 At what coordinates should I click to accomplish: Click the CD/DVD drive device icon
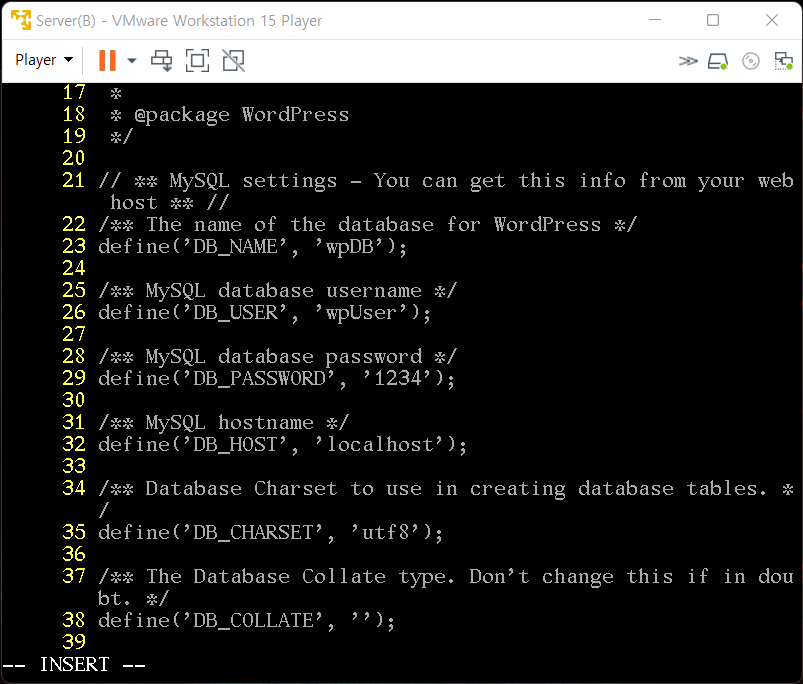[x=751, y=61]
